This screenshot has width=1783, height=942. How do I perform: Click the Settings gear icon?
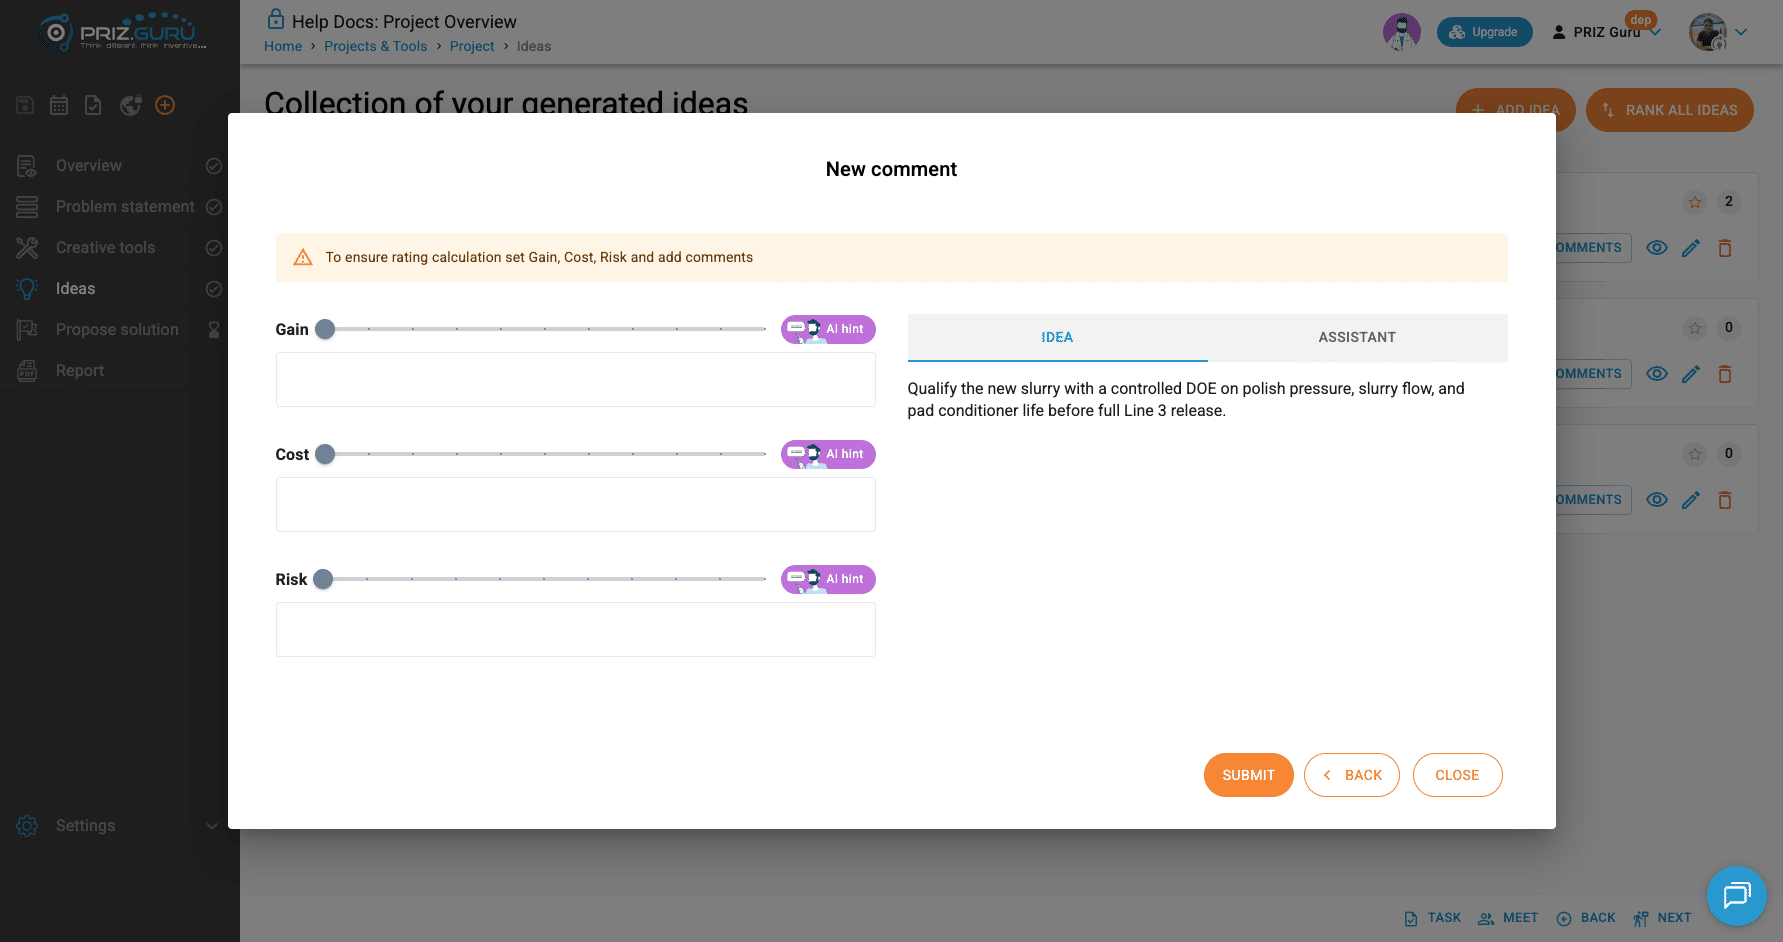pyautogui.click(x=27, y=826)
